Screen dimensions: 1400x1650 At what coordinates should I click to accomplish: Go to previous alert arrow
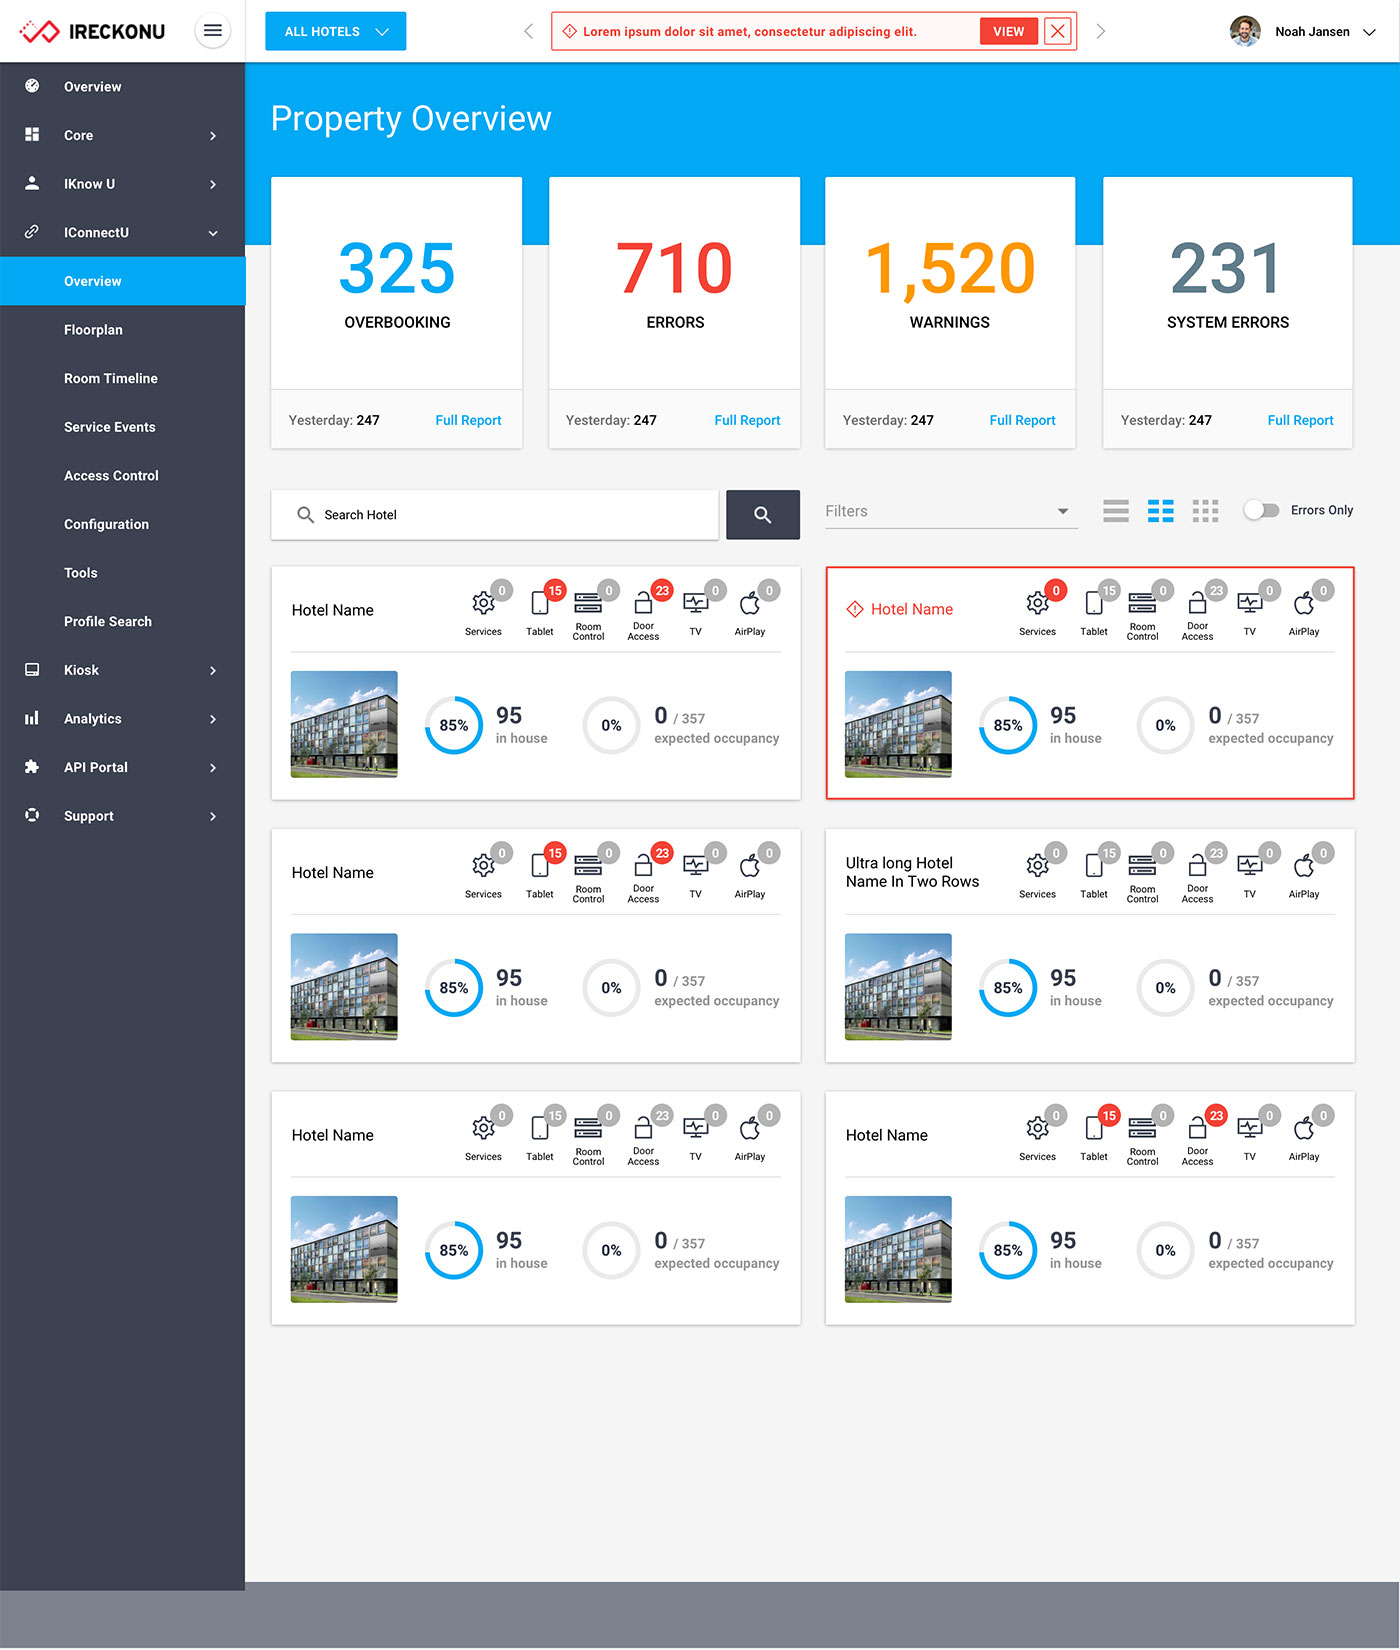(x=529, y=31)
